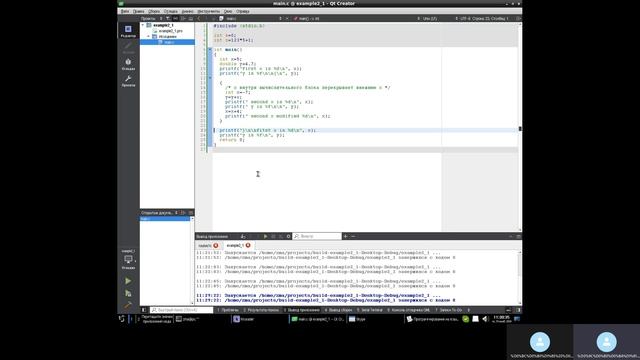Re-run application from output pane play icon
640x360 pixels.
click(x=265, y=236)
